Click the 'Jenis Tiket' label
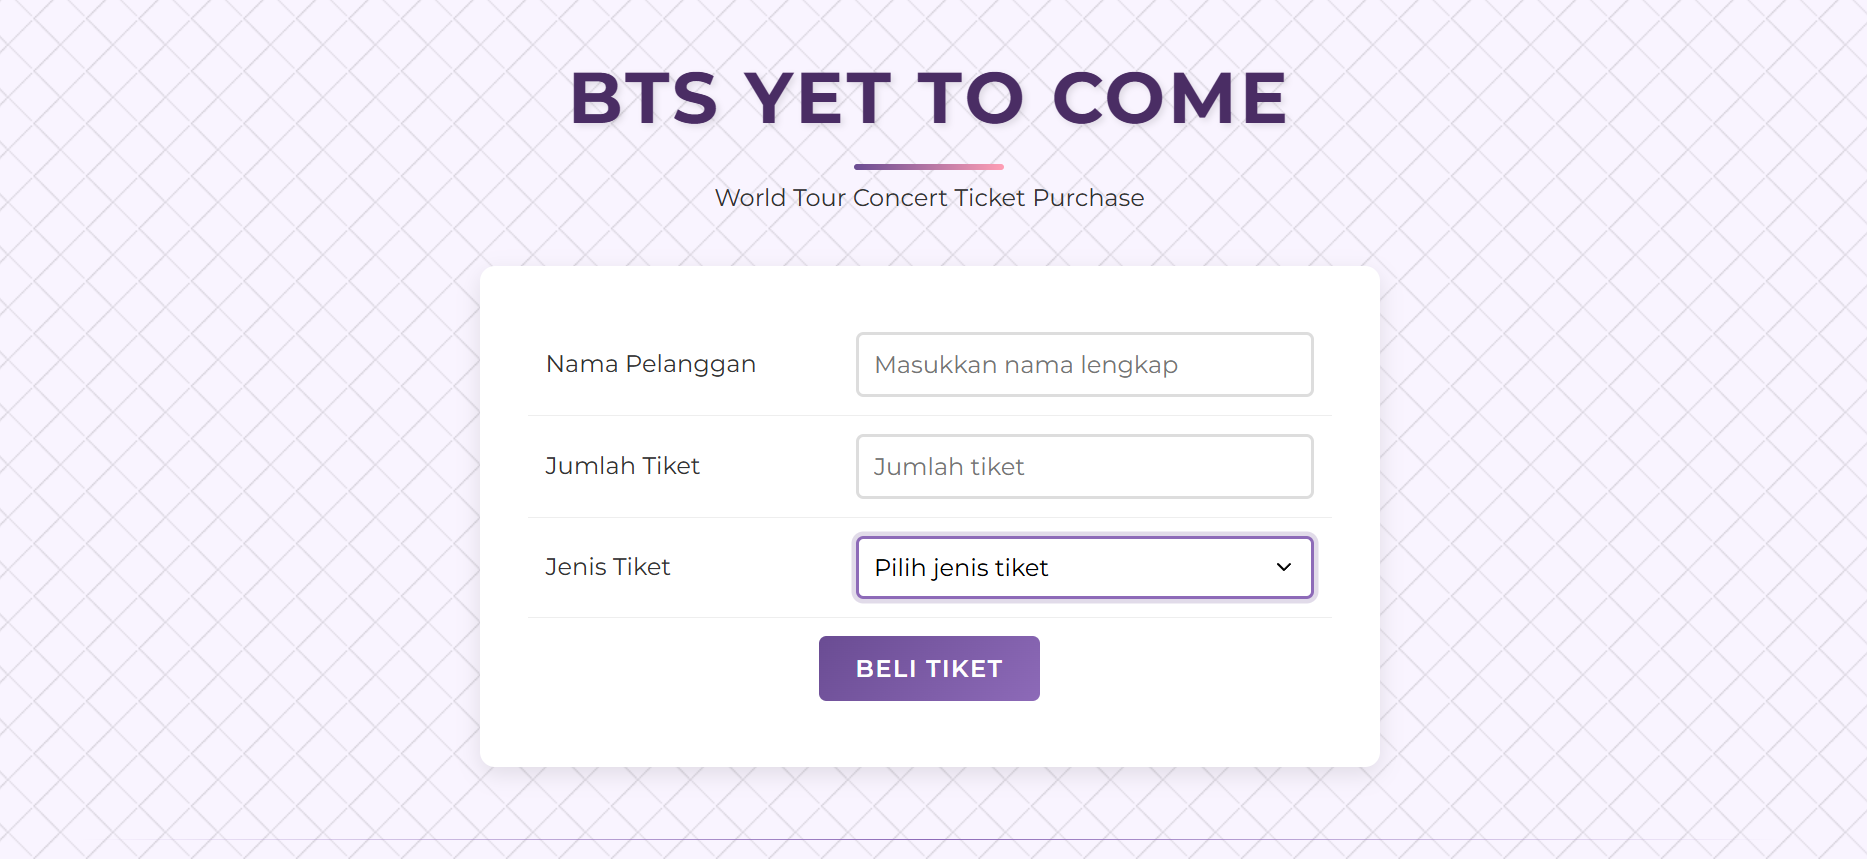Image resolution: width=1867 pixels, height=859 pixels. [607, 567]
